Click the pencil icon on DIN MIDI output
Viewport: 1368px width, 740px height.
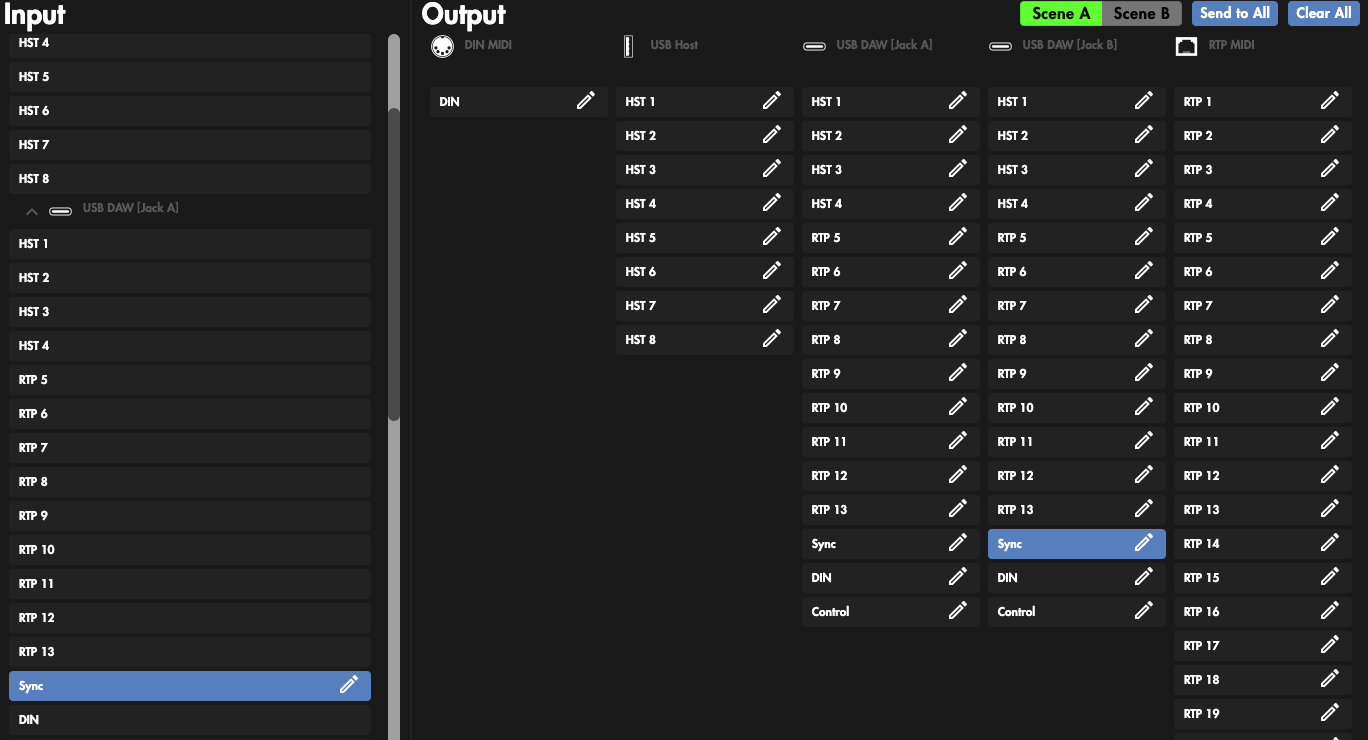click(x=586, y=101)
